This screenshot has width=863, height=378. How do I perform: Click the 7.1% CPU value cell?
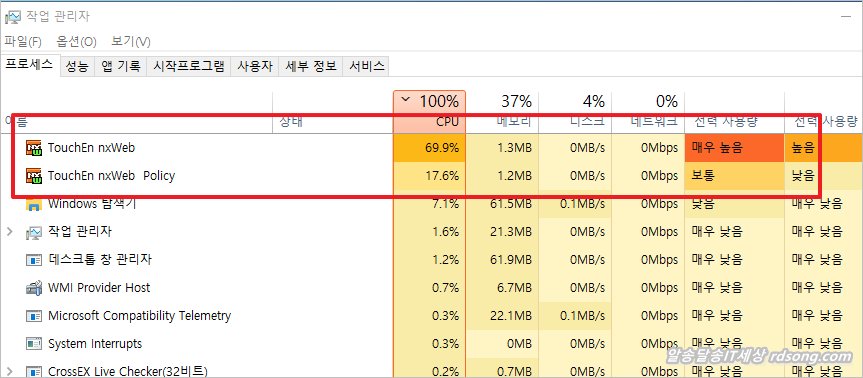tap(429, 204)
